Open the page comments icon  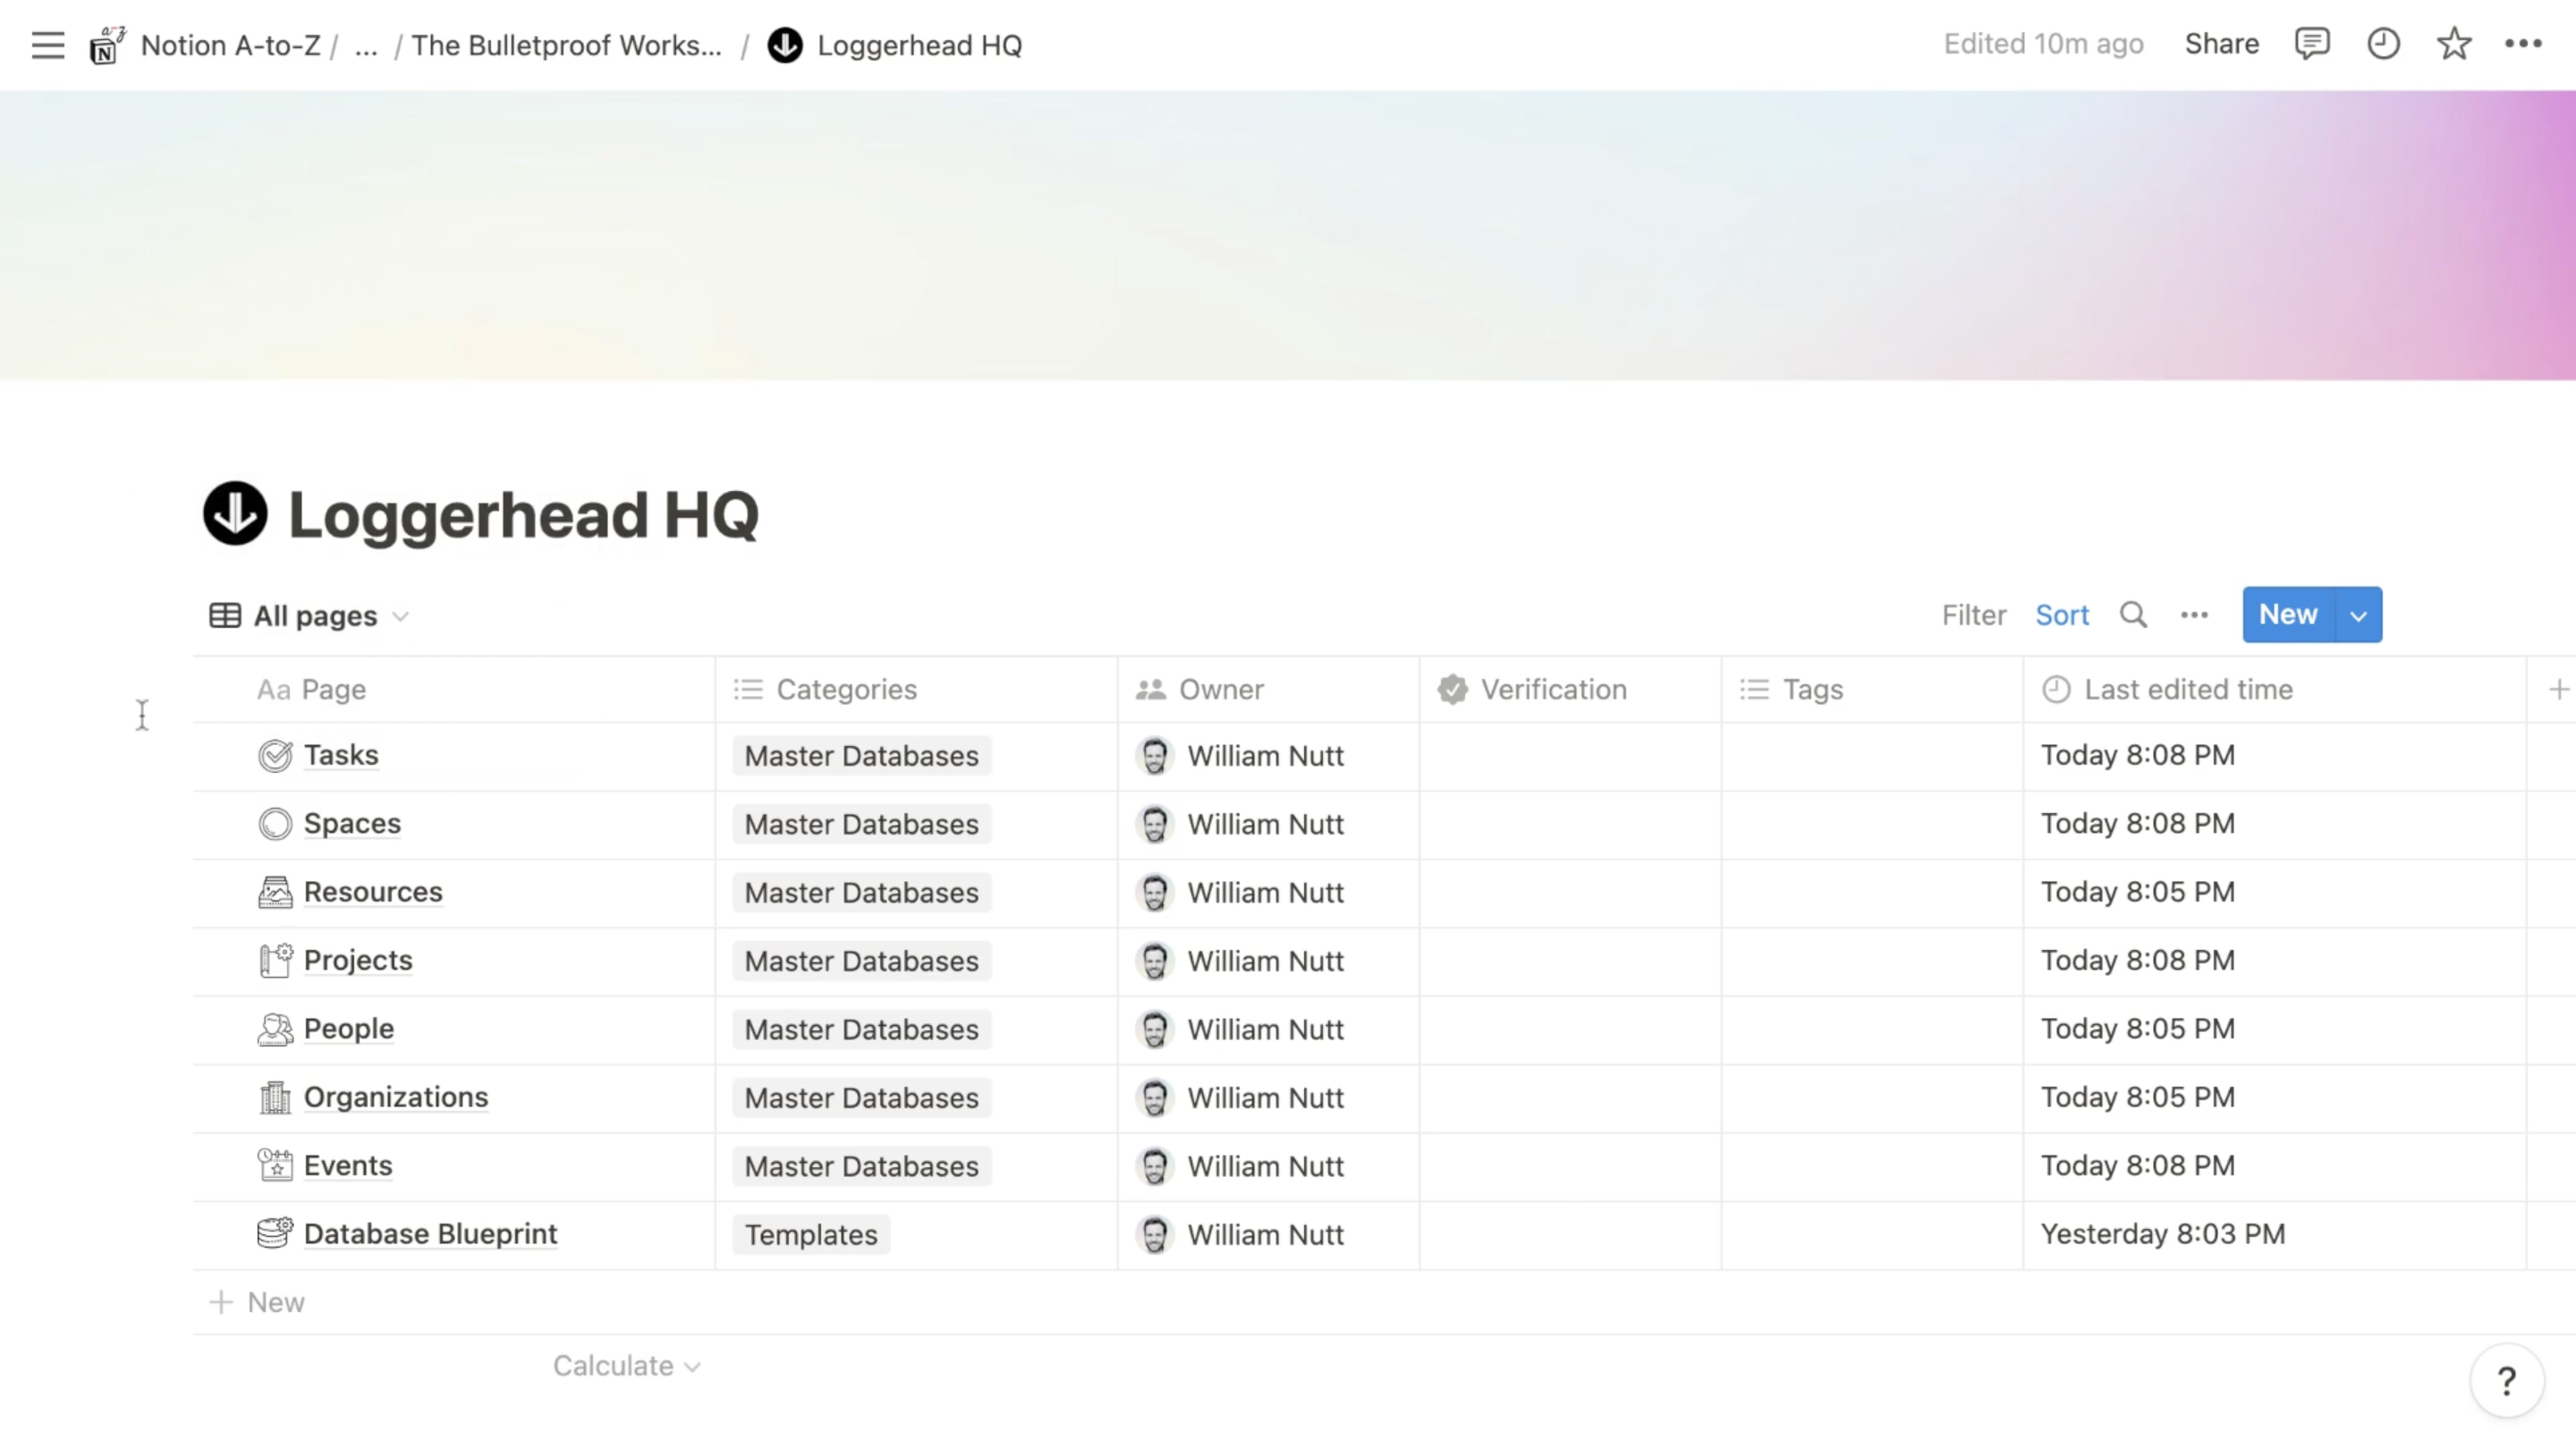(x=2313, y=43)
